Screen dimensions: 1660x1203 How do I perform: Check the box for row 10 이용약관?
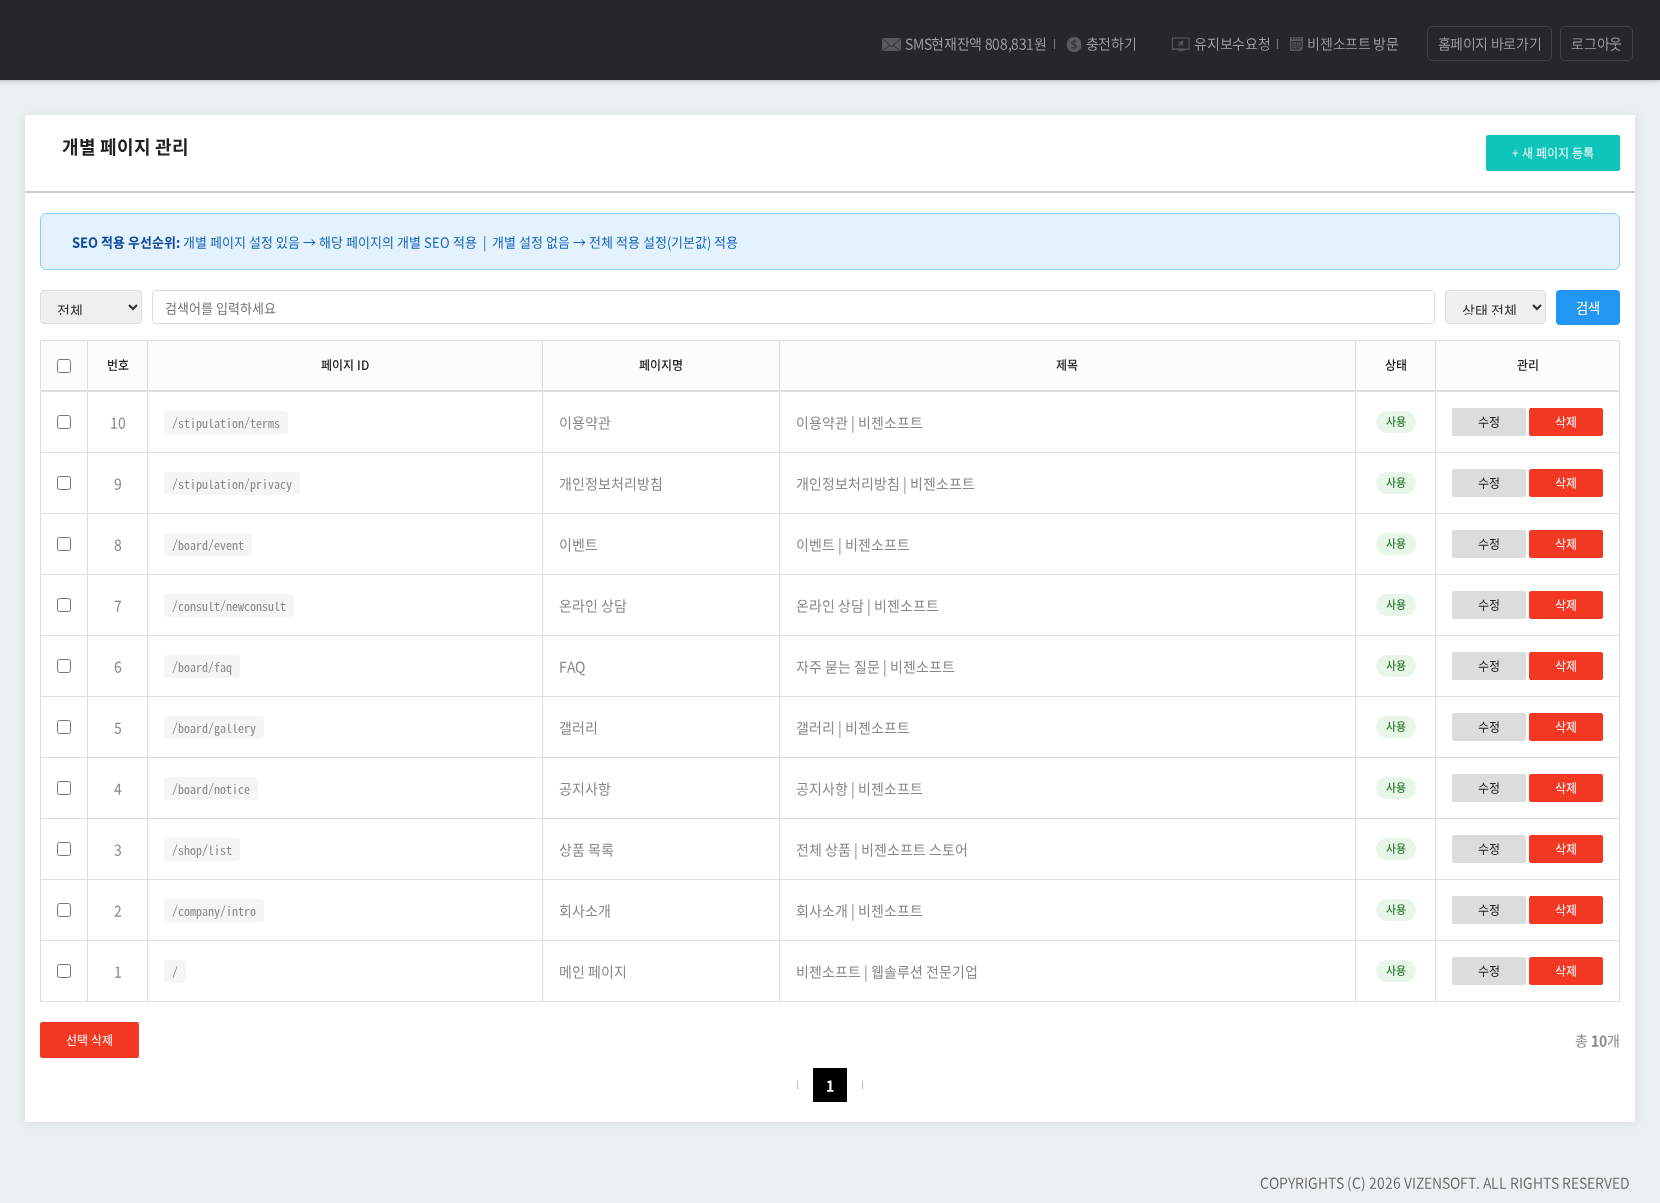(x=64, y=422)
